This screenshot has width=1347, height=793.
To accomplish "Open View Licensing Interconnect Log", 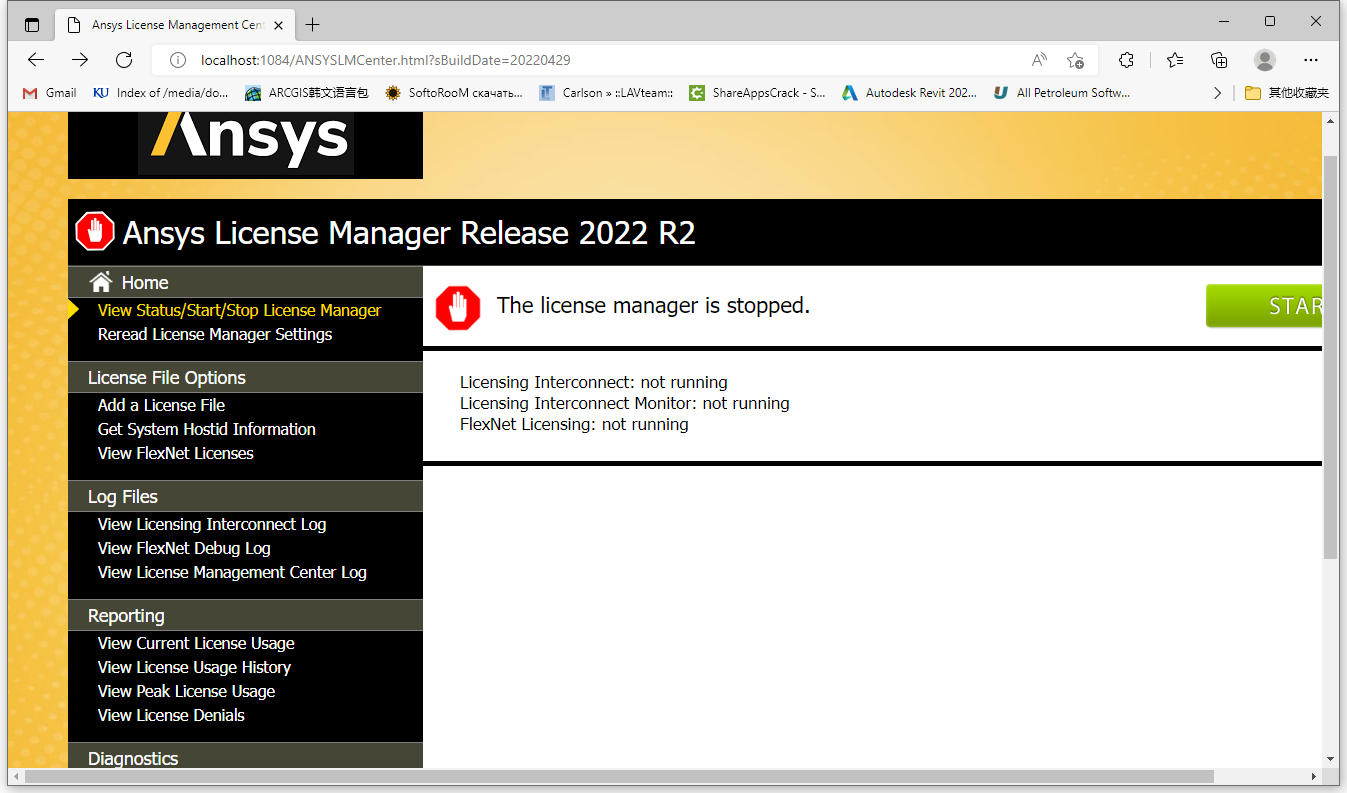I will coord(212,524).
